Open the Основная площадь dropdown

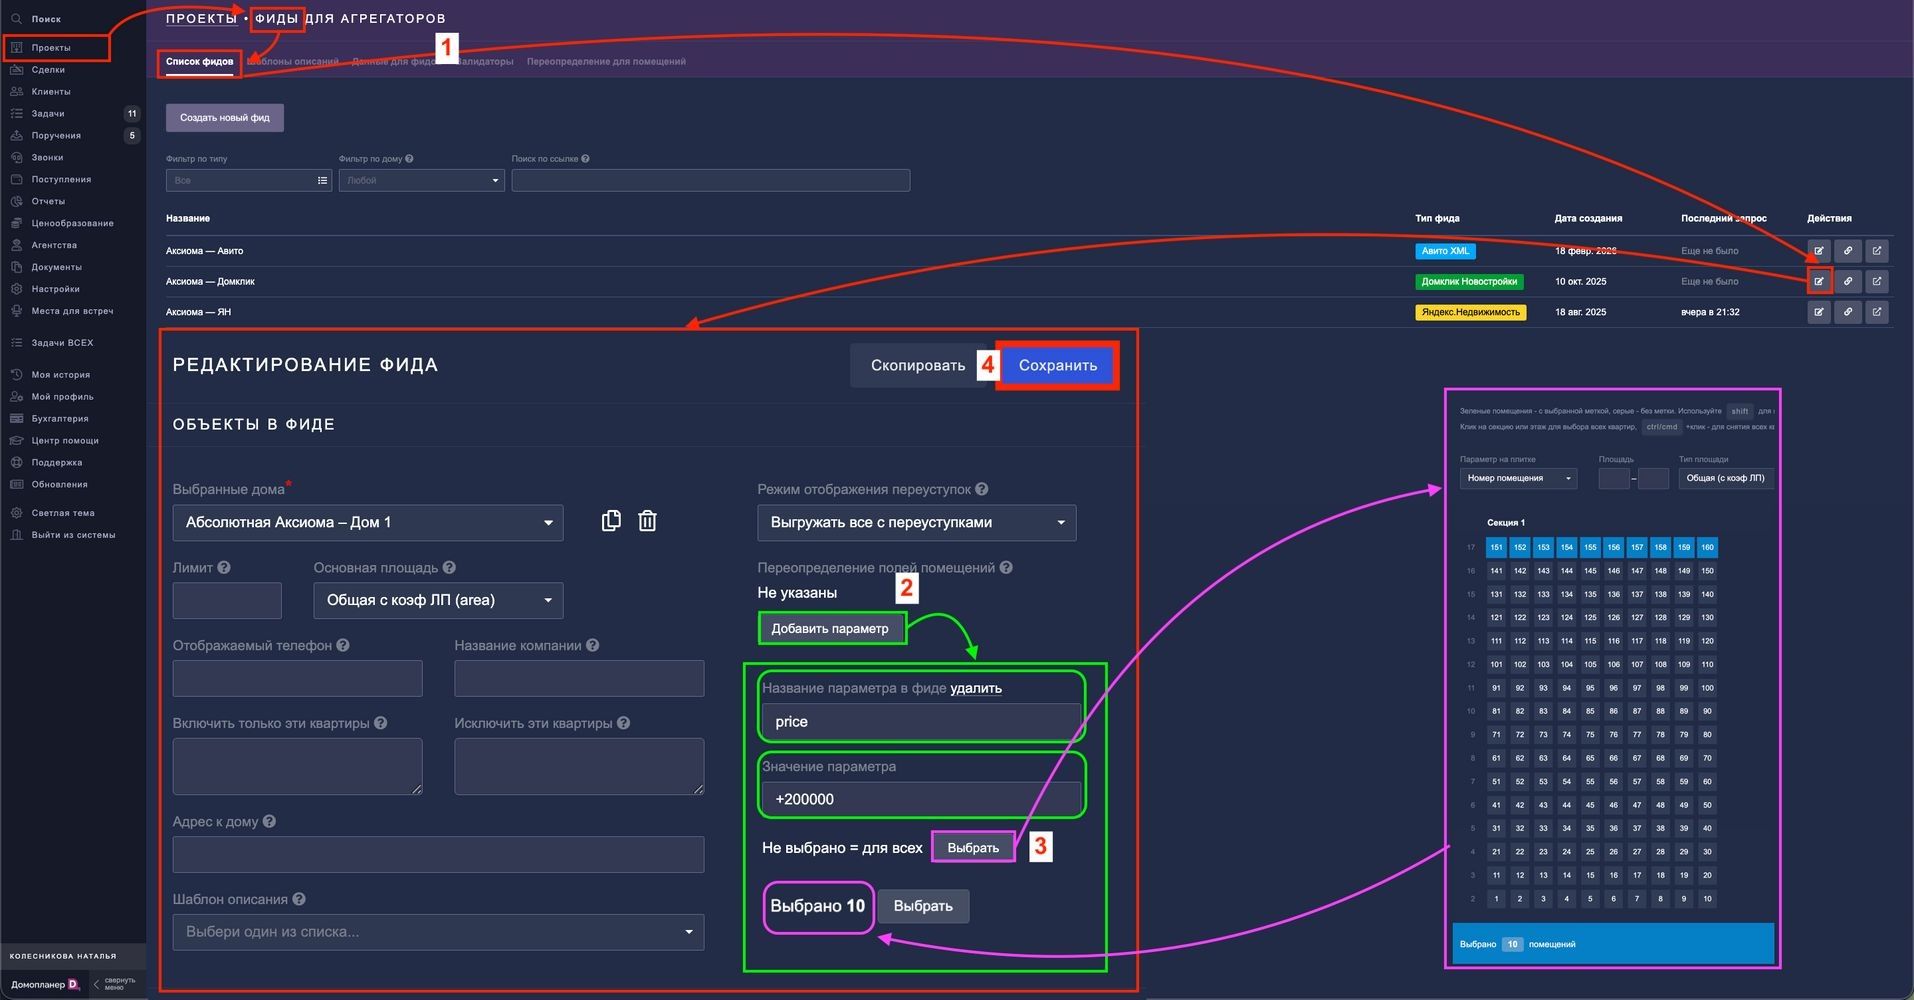(x=438, y=600)
